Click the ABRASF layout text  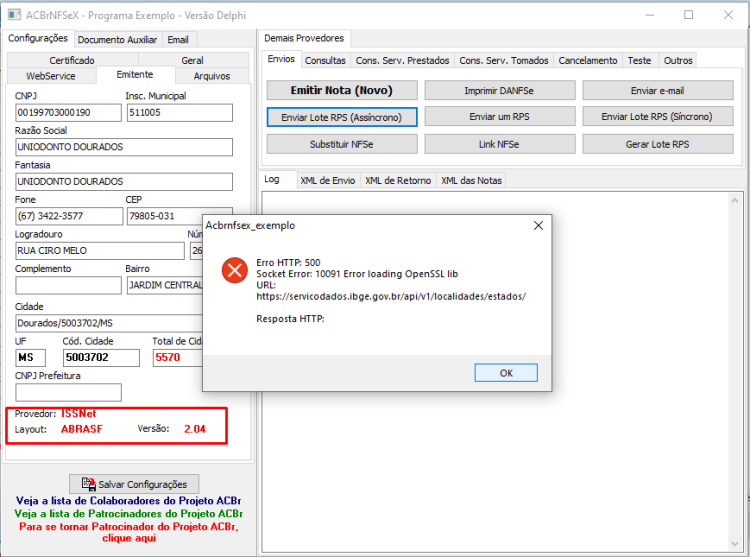pyautogui.click(x=82, y=429)
